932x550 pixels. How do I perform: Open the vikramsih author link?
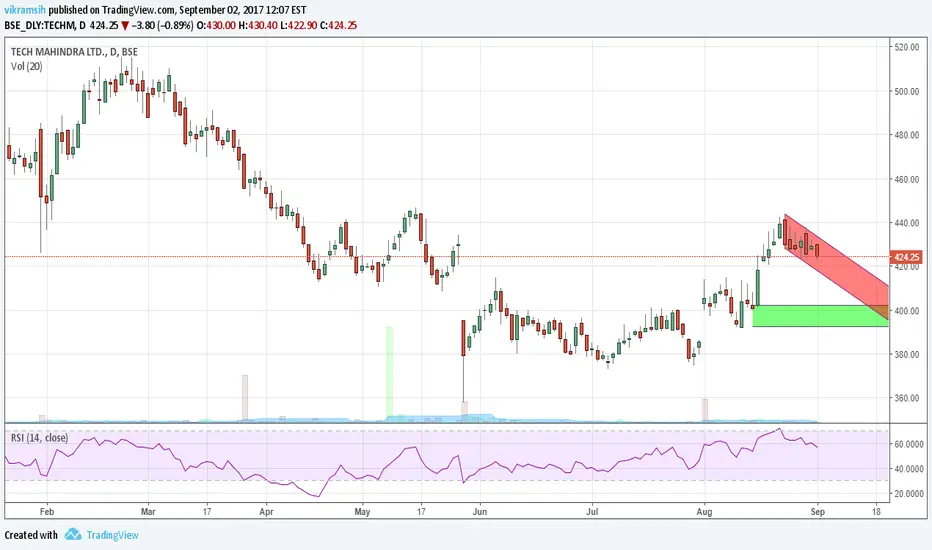25,10
